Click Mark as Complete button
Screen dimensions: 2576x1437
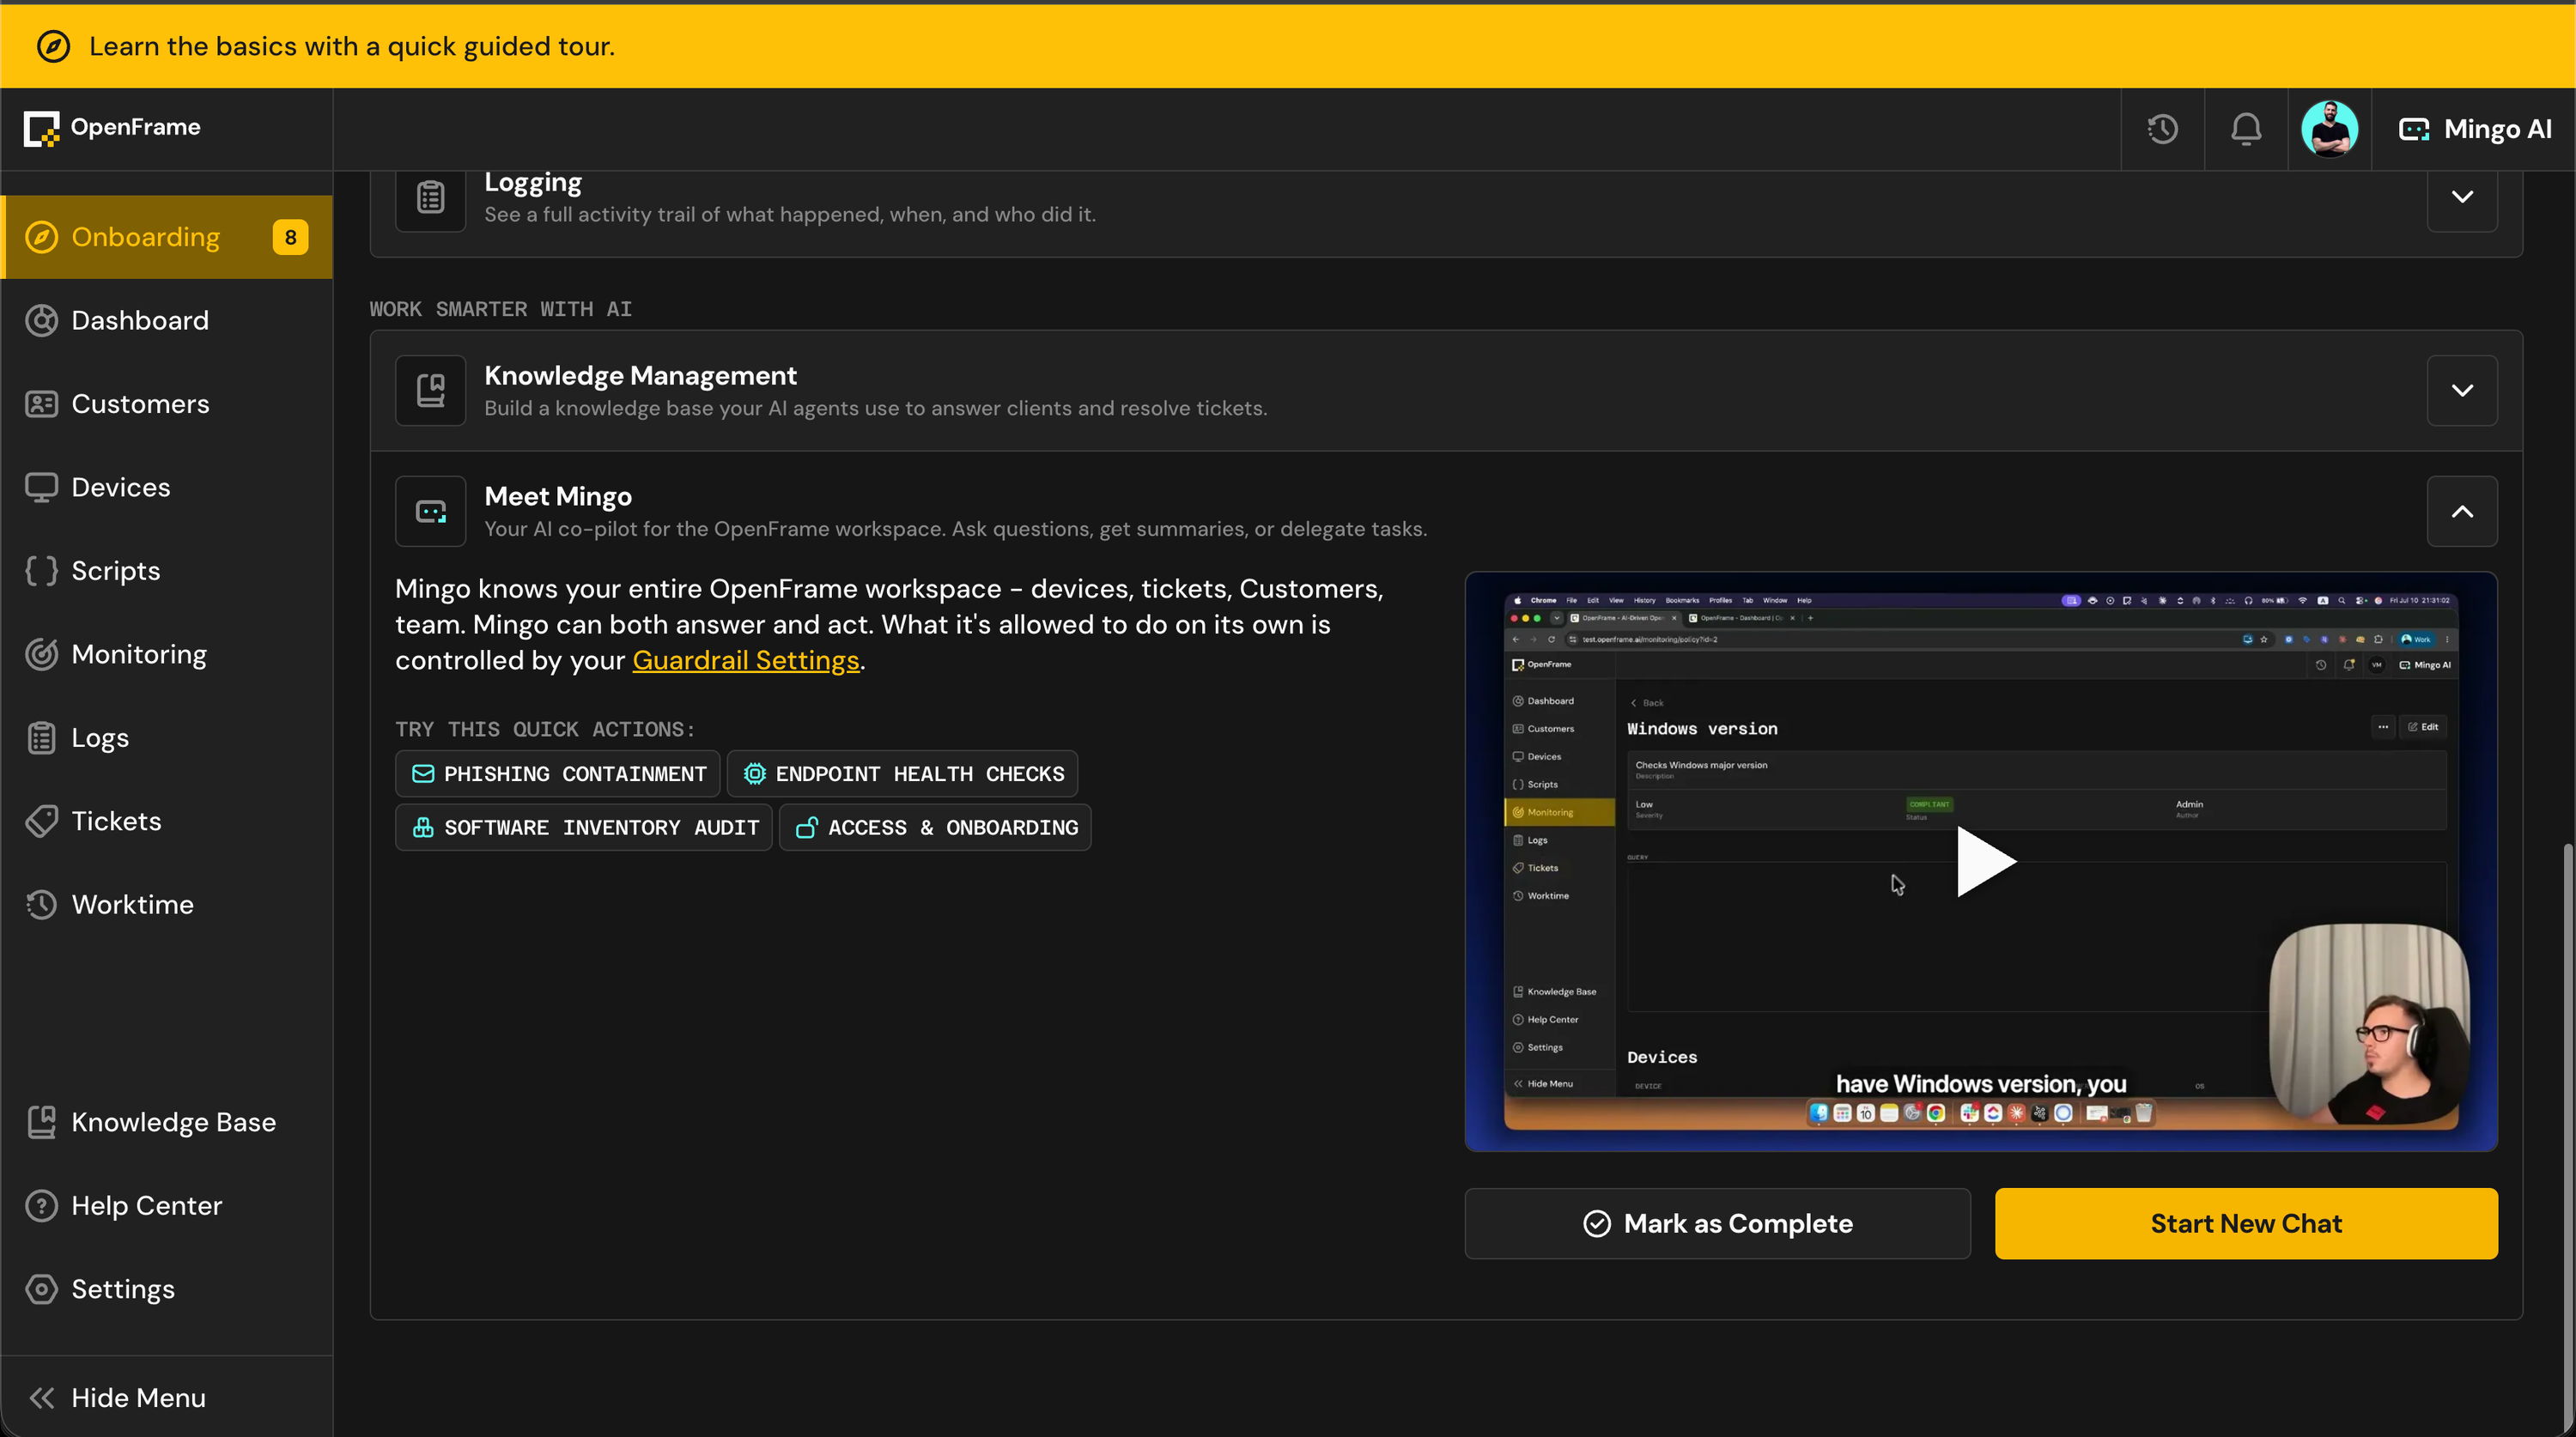click(1717, 1224)
